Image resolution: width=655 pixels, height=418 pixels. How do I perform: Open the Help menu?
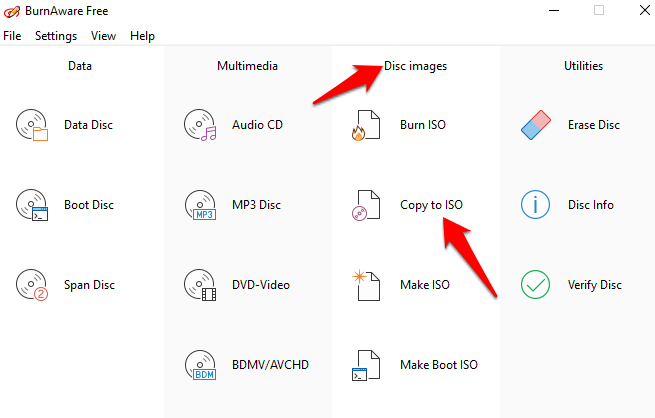pyautogui.click(x=142, y=36)
